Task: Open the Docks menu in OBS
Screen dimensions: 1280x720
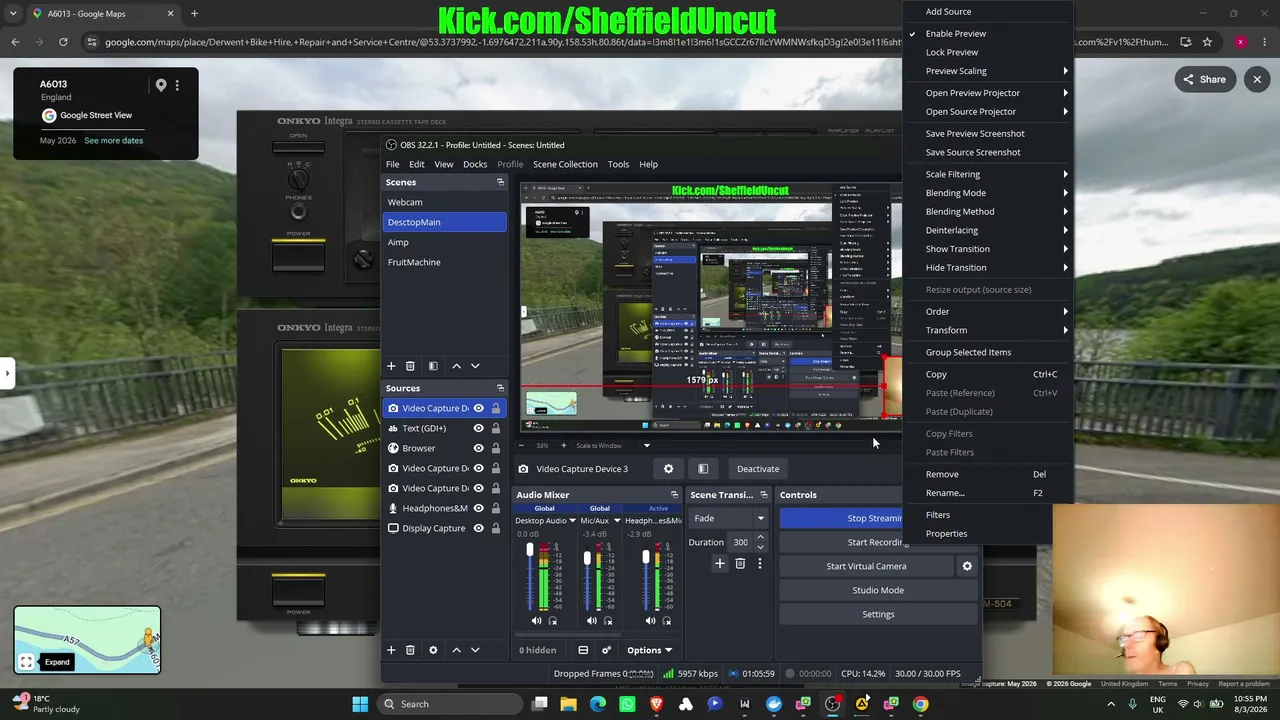Action: point(475,164)
